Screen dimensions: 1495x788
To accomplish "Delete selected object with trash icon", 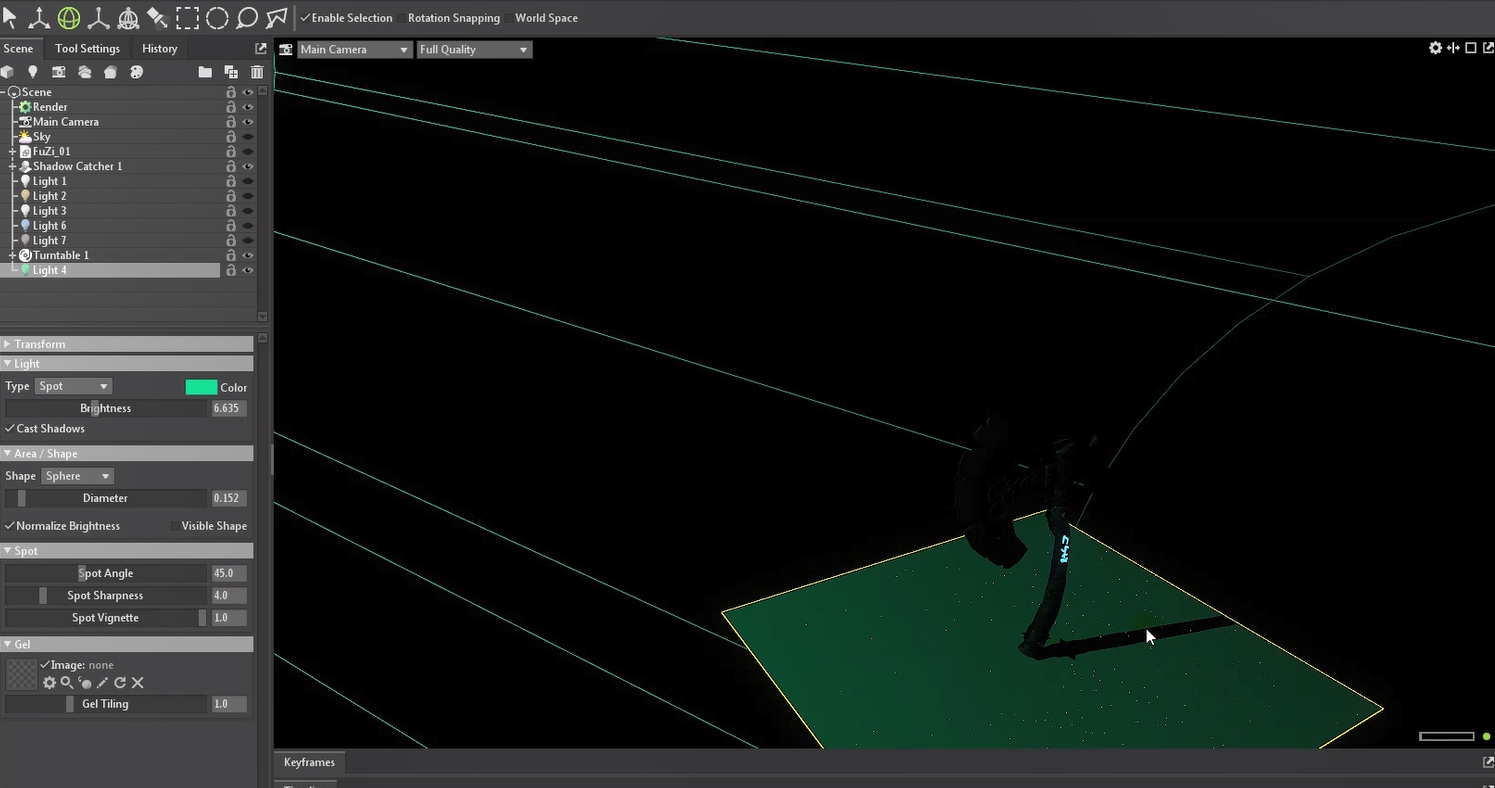I will (257, 72).
